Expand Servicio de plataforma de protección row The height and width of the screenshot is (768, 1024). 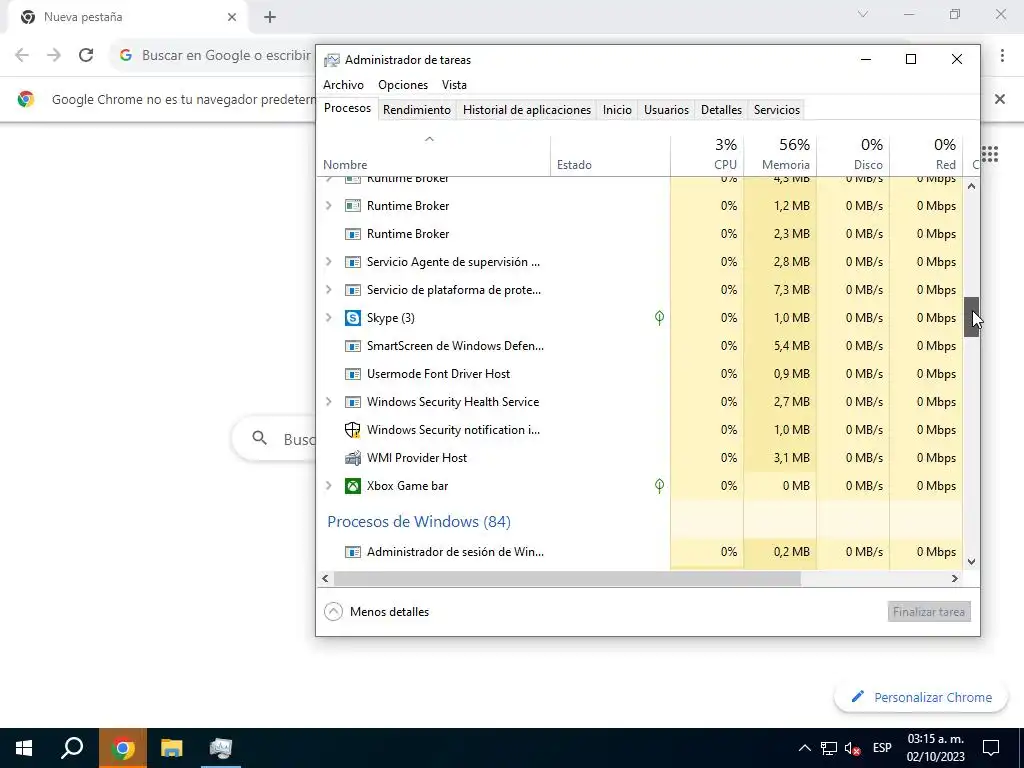(x=328, y=290)
